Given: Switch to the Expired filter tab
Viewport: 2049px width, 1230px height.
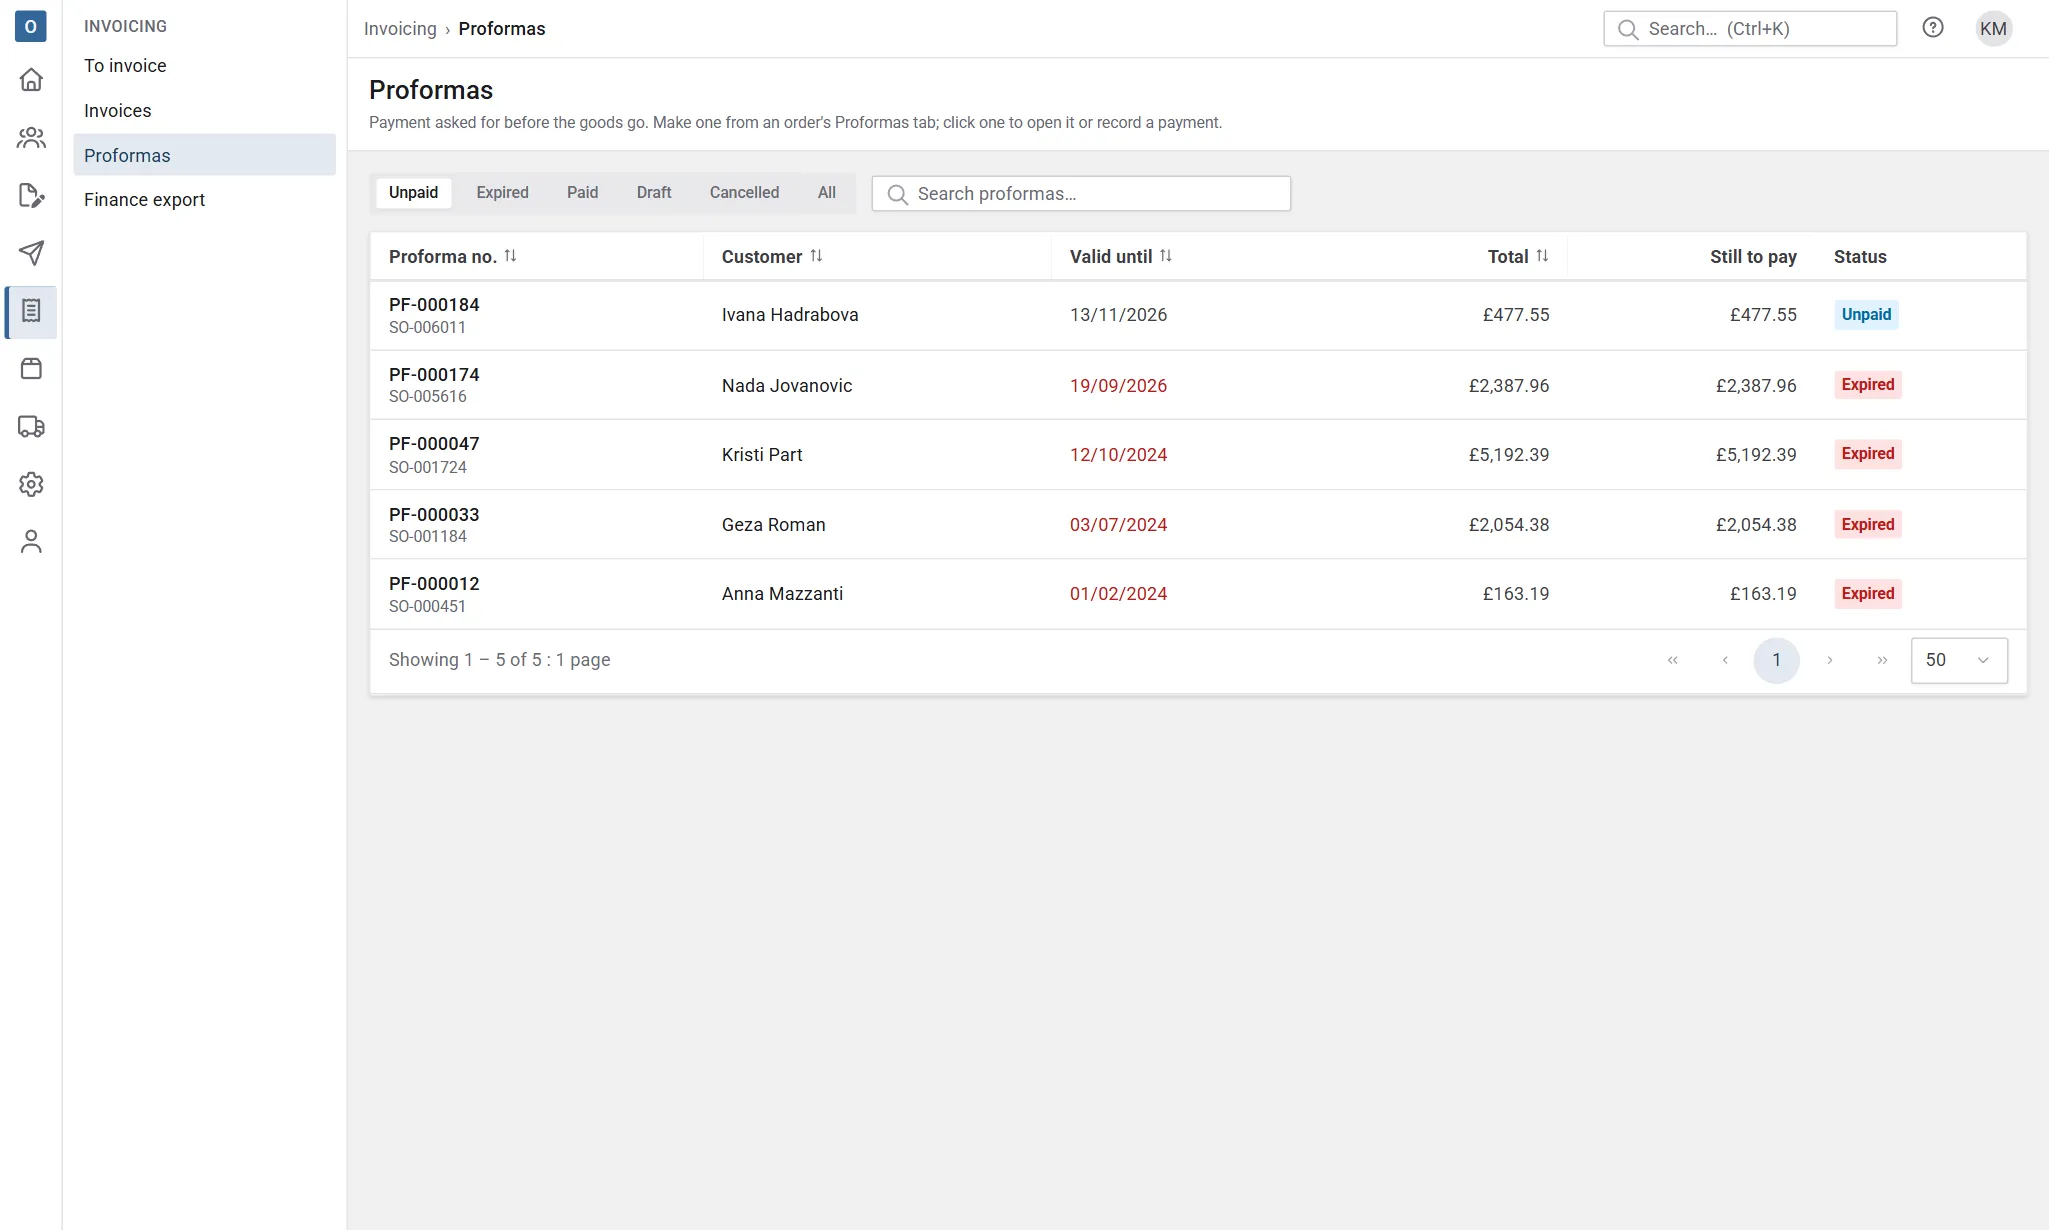Looking at the screenshot, I should pos(502,193).
